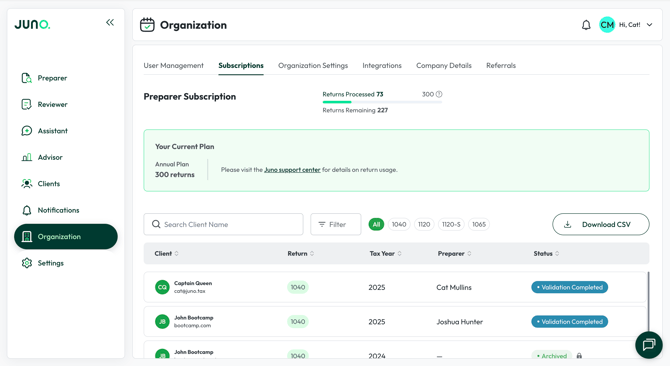Open the Filter dropdown
The width and height of the screenshot is (670, 366).
(x=335, y=224)
